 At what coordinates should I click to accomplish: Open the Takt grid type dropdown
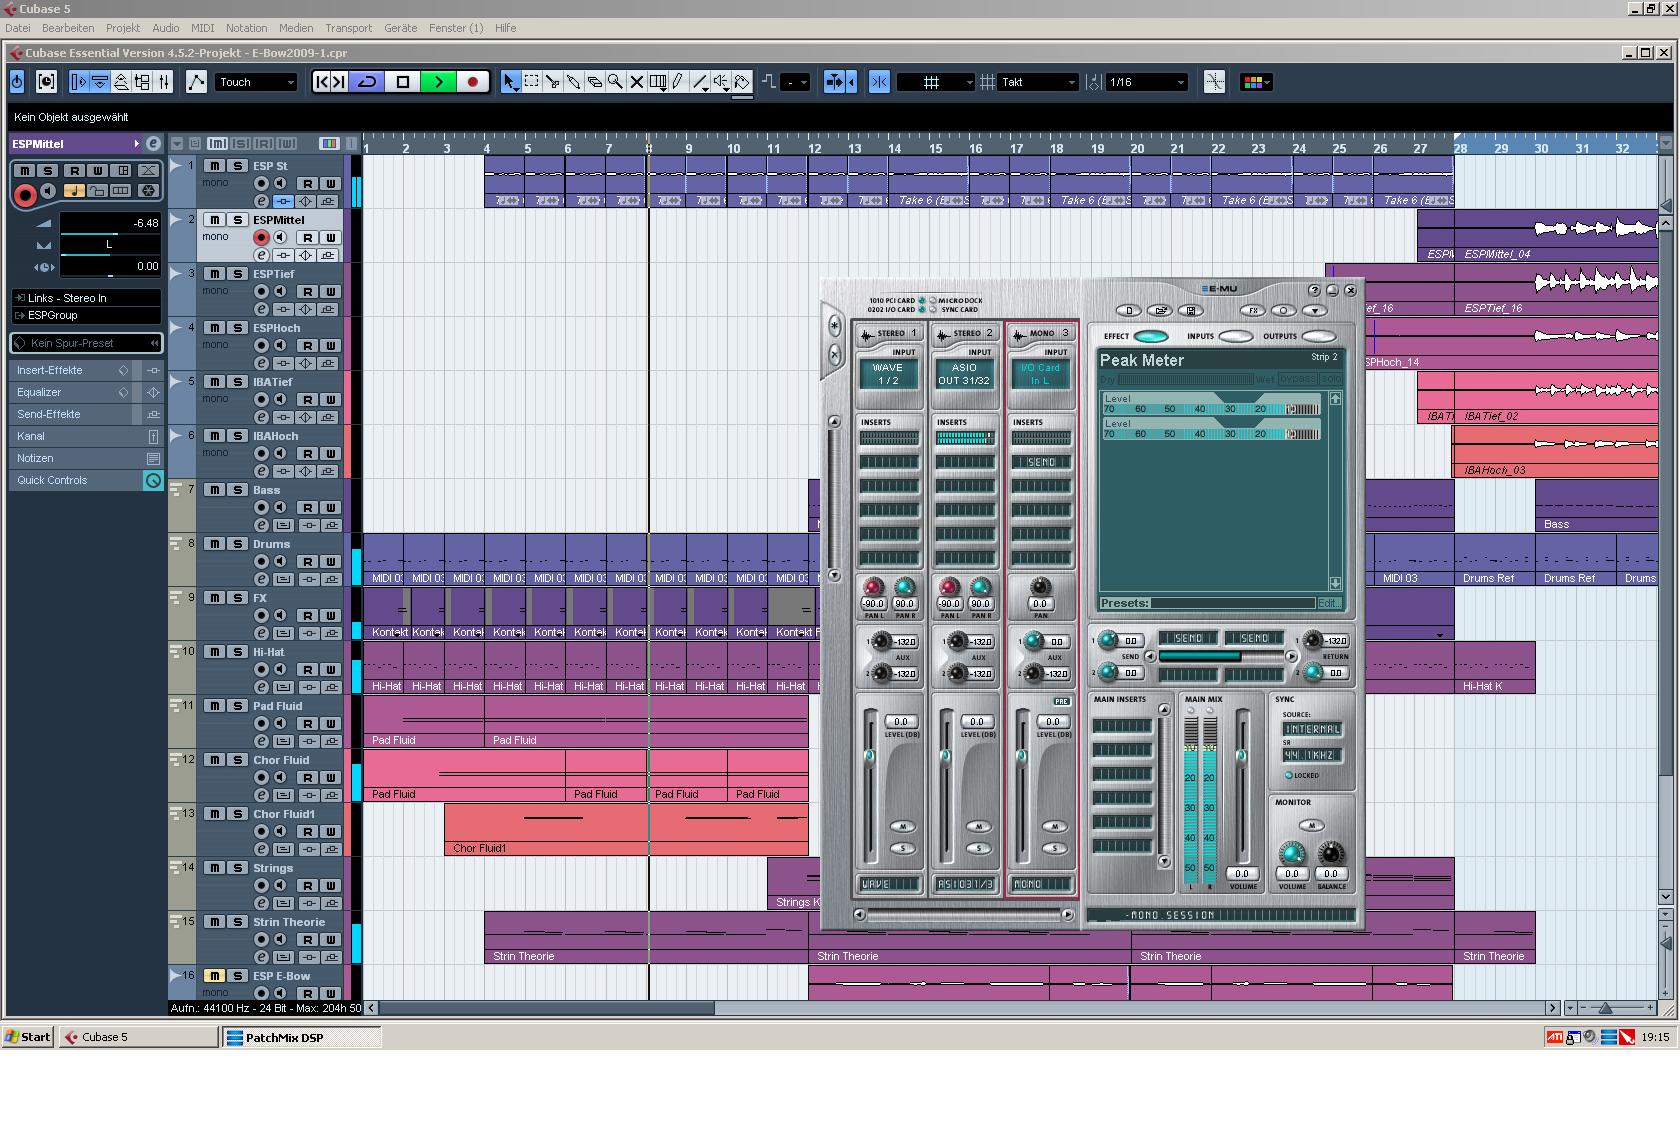click(x=1038, y=82)
